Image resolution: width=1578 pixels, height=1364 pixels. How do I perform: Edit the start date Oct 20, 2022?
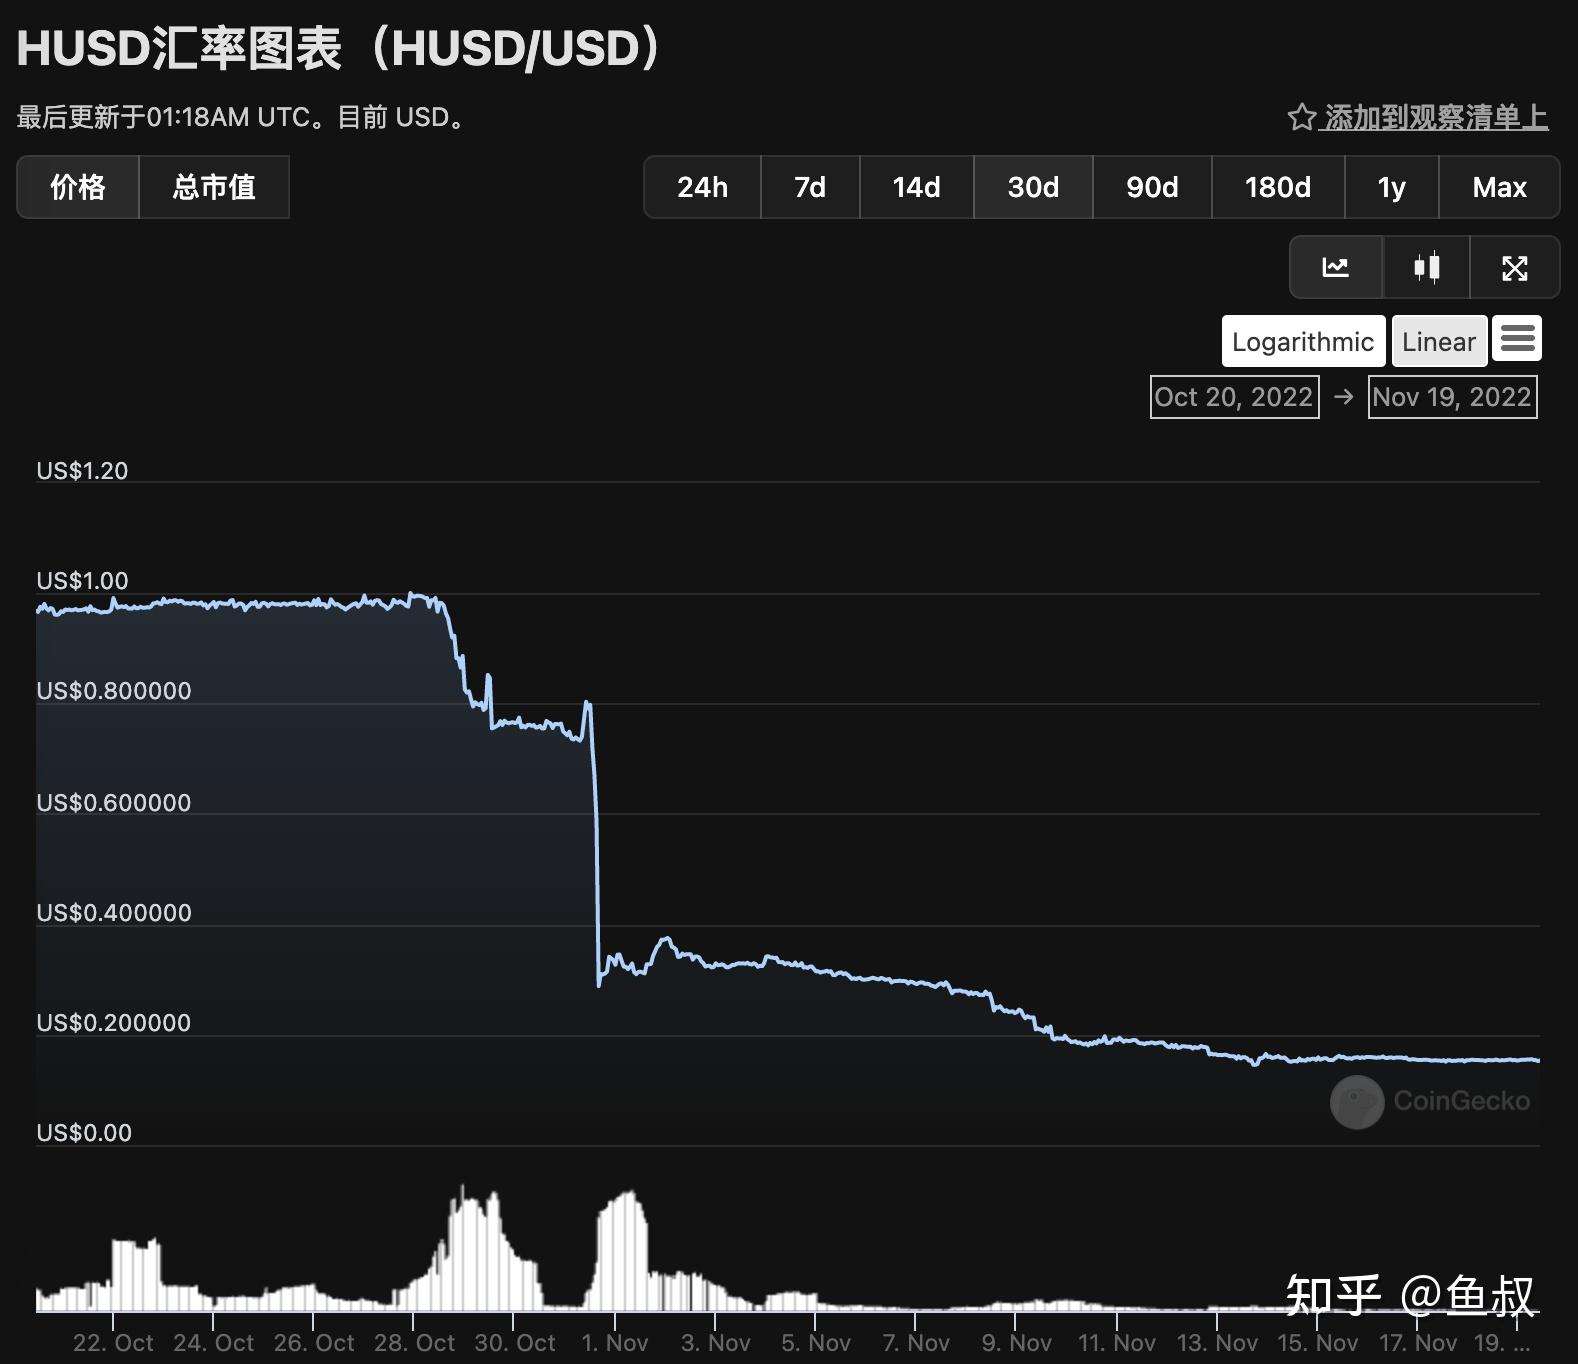[x=1234, y=397]
